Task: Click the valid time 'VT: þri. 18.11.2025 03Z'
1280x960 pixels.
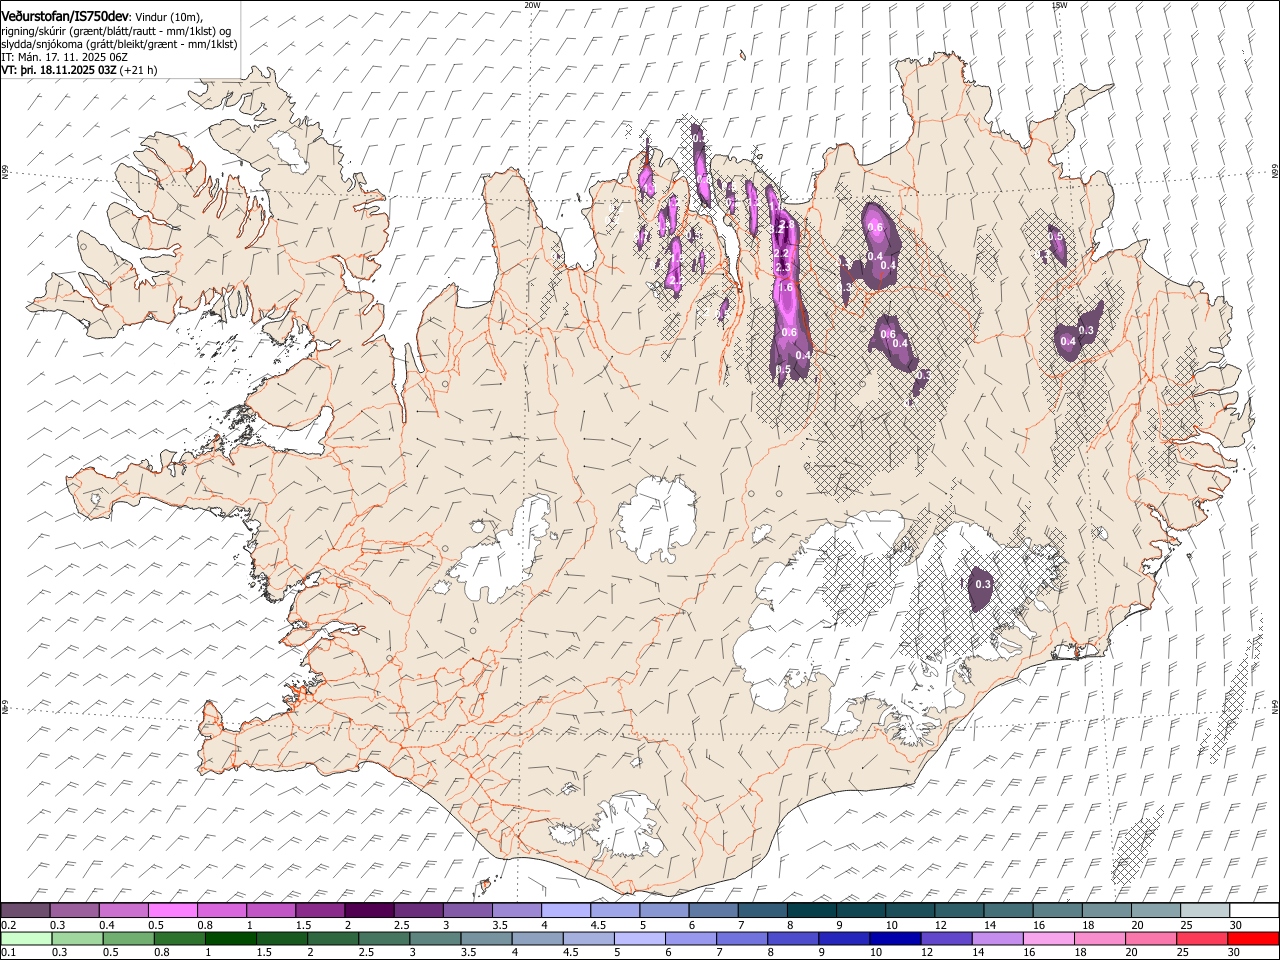Action: [x=59, y=70]
